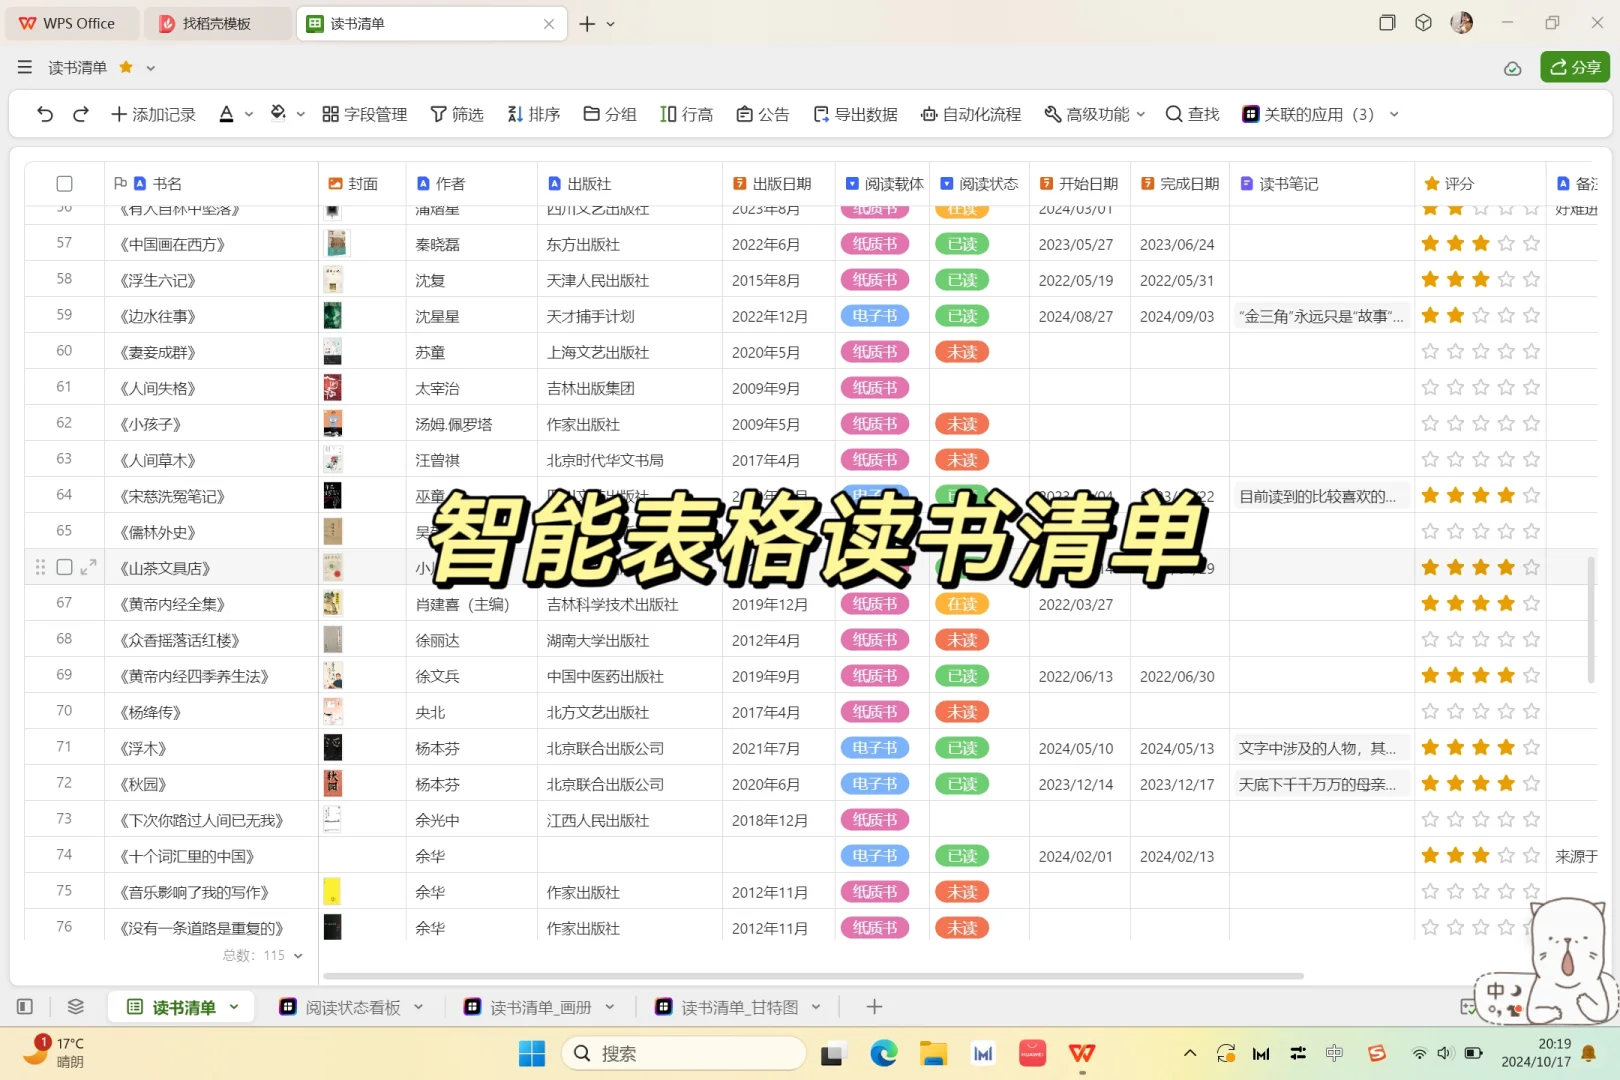The height and width of the screenshot is (1080, 1620).
Task: Set the third star rating for 人间失格
Action: point(1480,388)
